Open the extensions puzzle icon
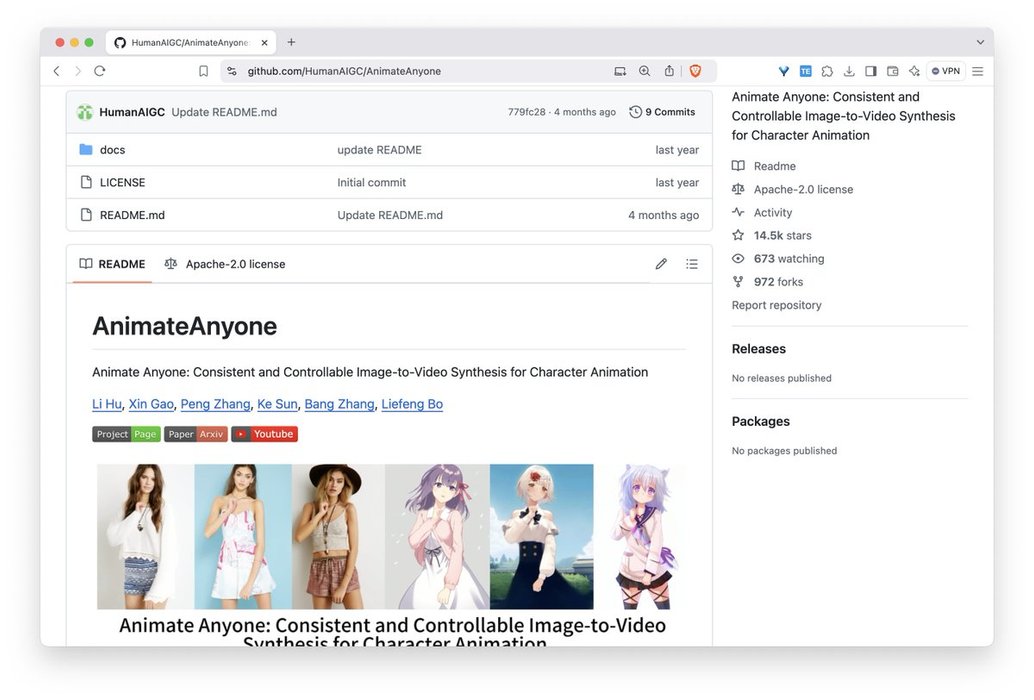The height and width of the screenshot is (700, 1034). point(827,71)
